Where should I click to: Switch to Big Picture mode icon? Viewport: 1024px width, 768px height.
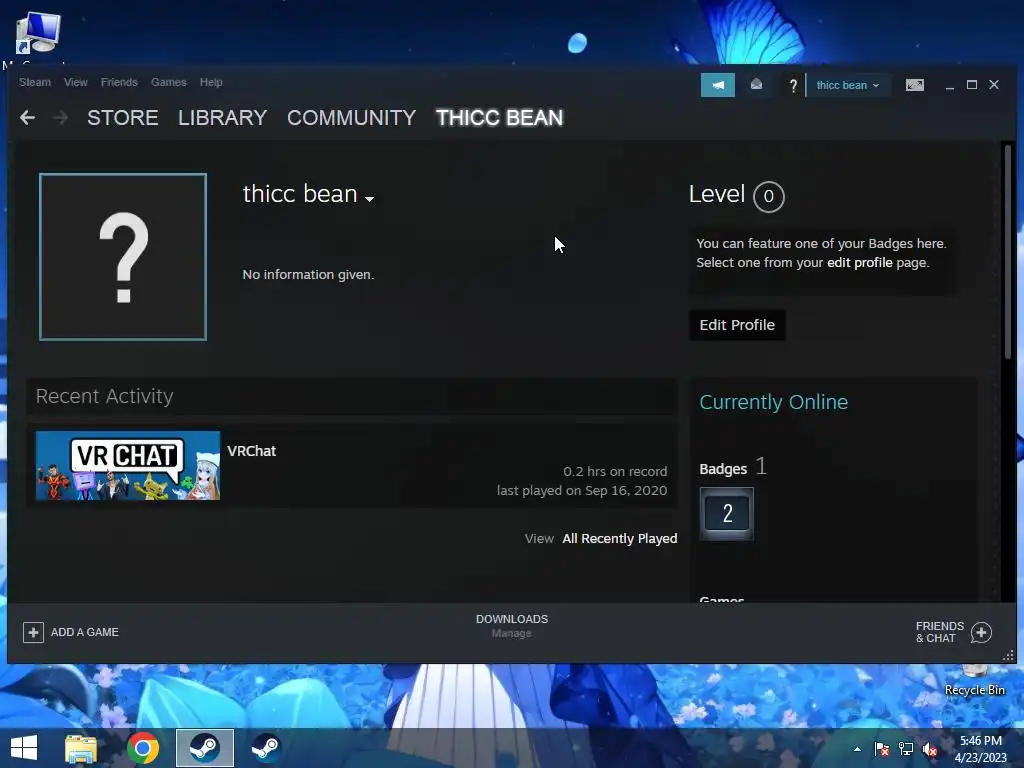(x=914, y=85)
